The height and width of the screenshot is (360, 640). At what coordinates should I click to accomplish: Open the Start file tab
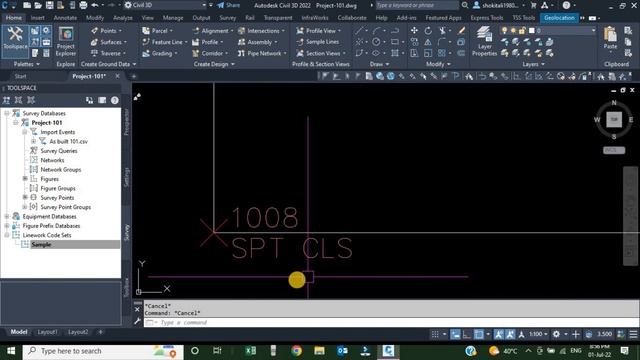(20, 76)
